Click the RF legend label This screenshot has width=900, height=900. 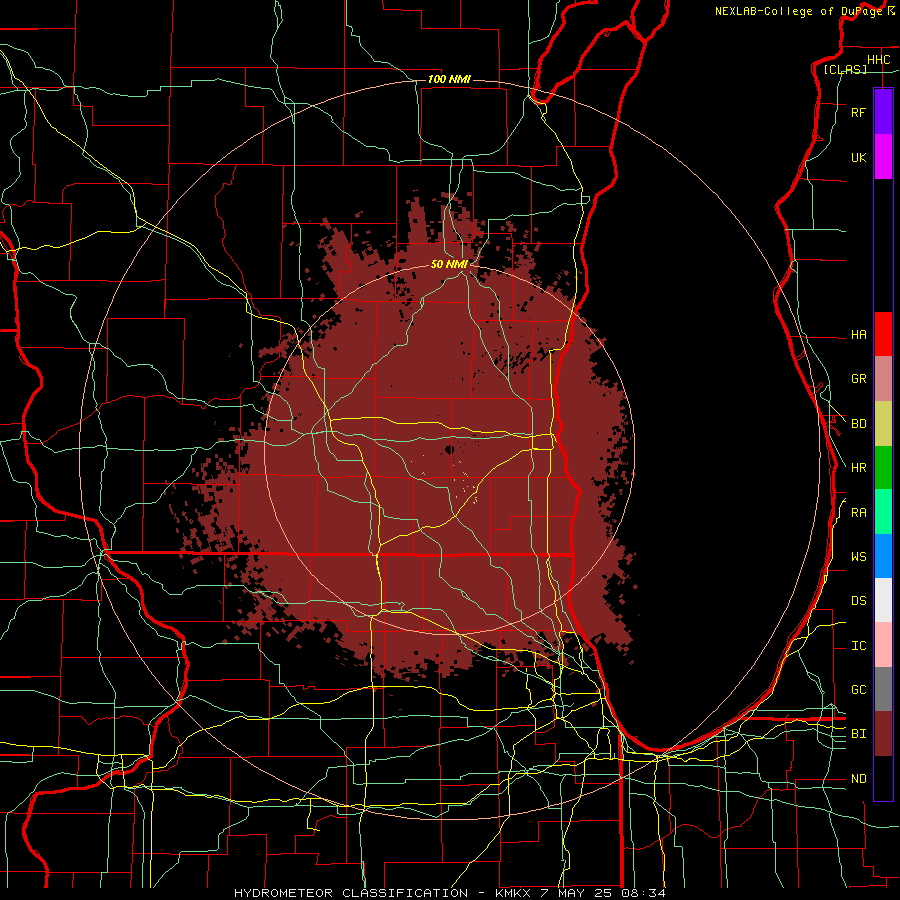click(858, 112)
